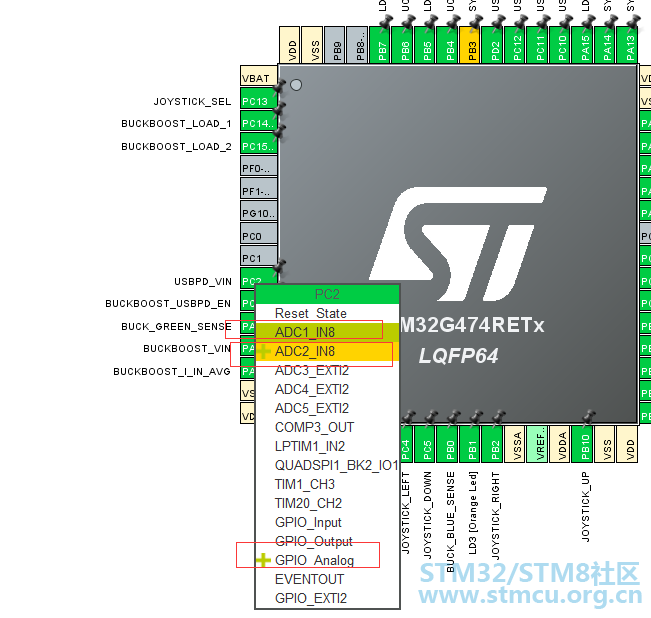Click the VDDA pin

pos(559,444)
